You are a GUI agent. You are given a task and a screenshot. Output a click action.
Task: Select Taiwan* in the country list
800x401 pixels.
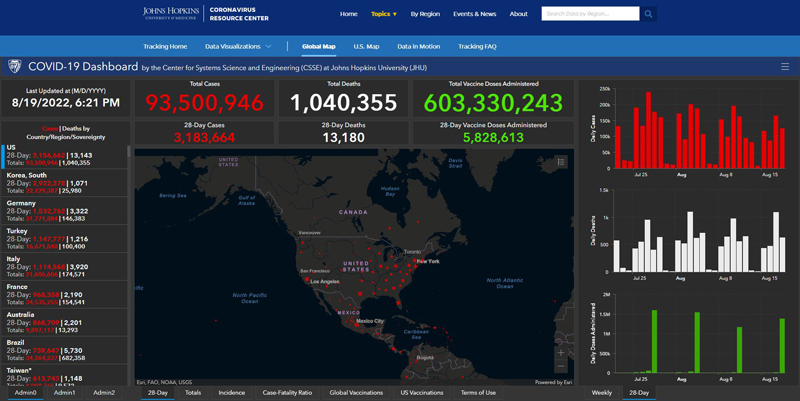pos(64,375)
